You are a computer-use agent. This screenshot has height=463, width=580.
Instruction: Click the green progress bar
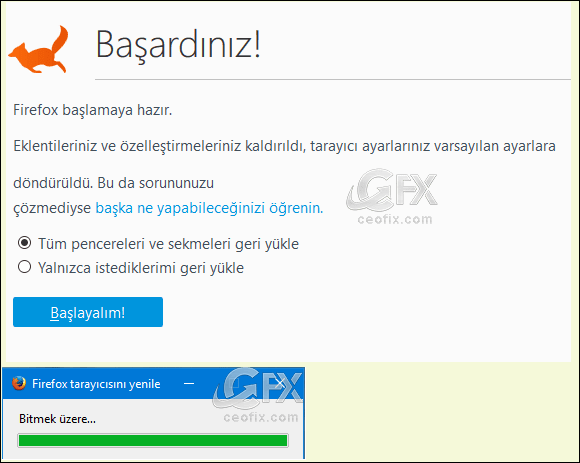click(x=153, y=440)
